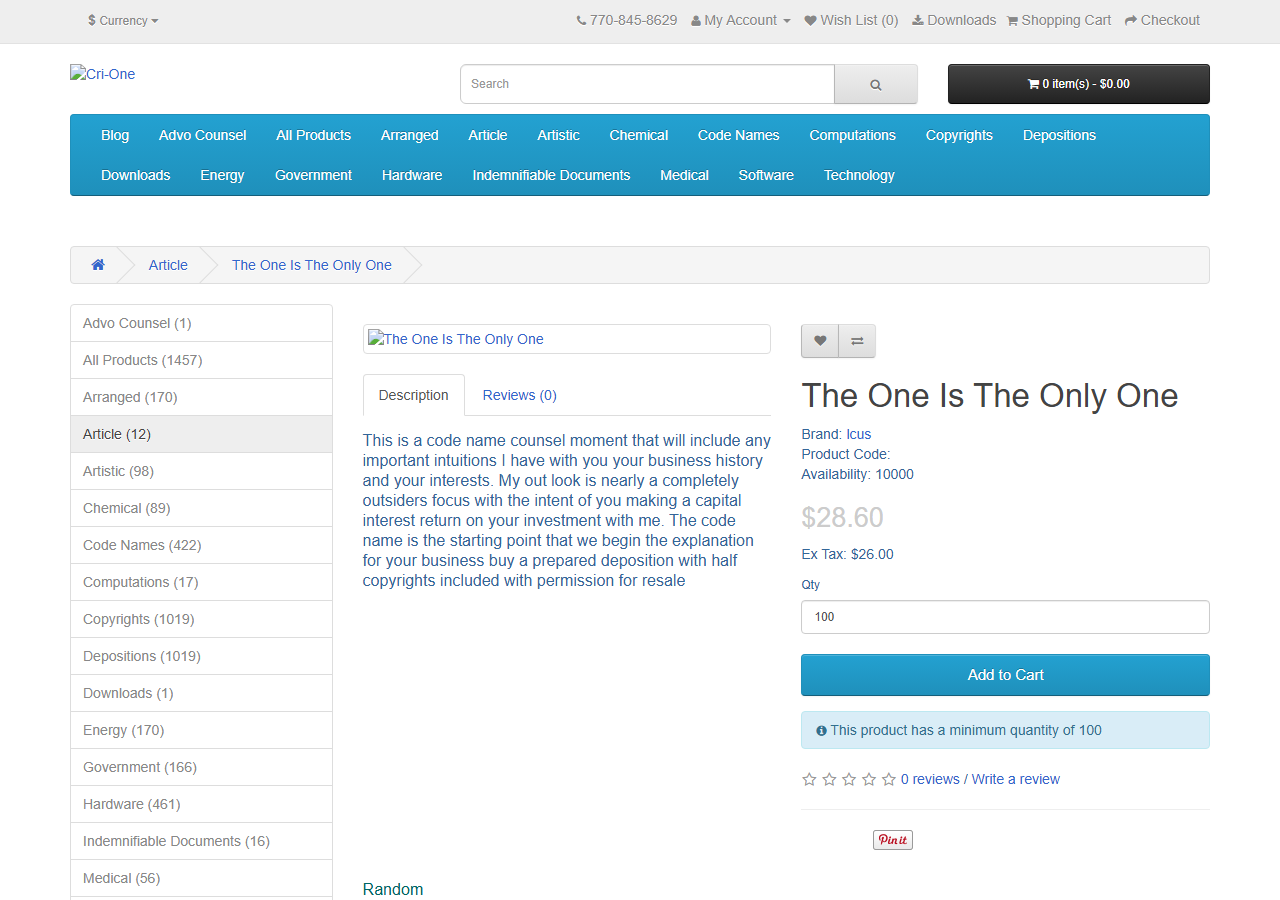The width and height of the screenshot is (1280, 900).
Task: Select Government (166) in sidebar
Action: tap(201, 767)
